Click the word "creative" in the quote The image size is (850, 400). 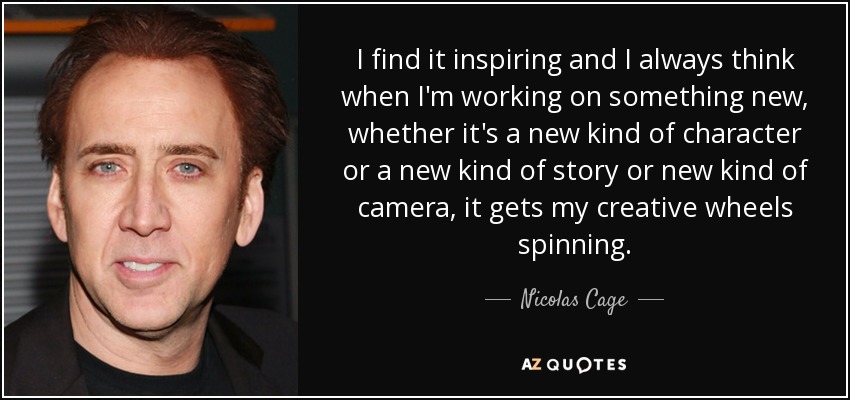click(x=645, y=208)
